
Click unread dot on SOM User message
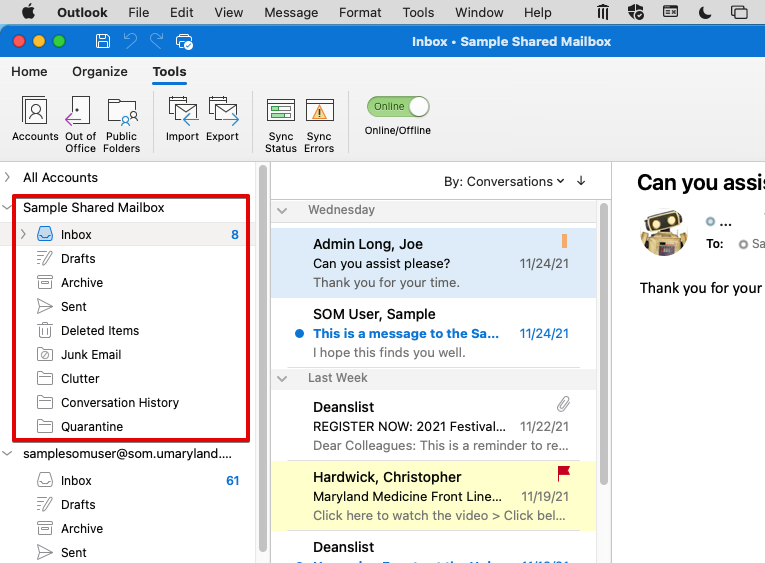click(x=299, y=334)
